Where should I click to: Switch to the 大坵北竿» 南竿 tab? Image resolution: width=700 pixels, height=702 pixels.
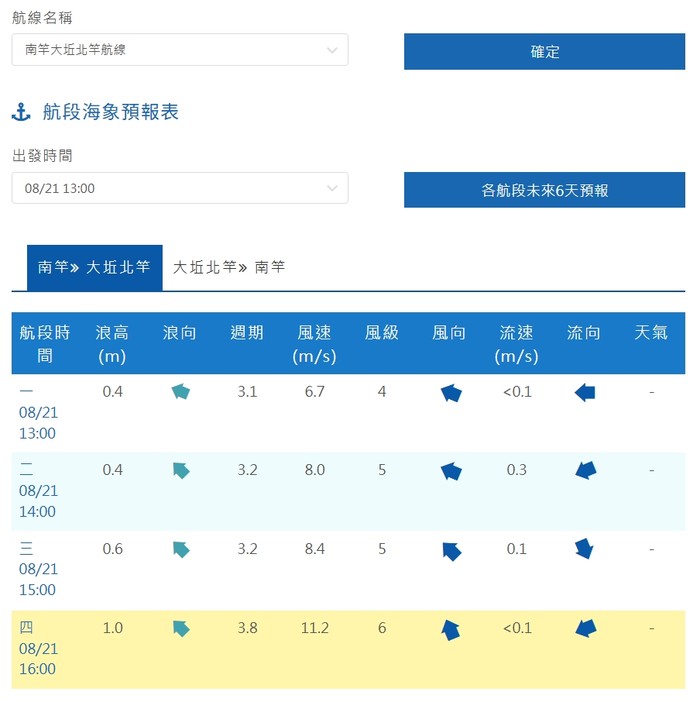point(229,268)
